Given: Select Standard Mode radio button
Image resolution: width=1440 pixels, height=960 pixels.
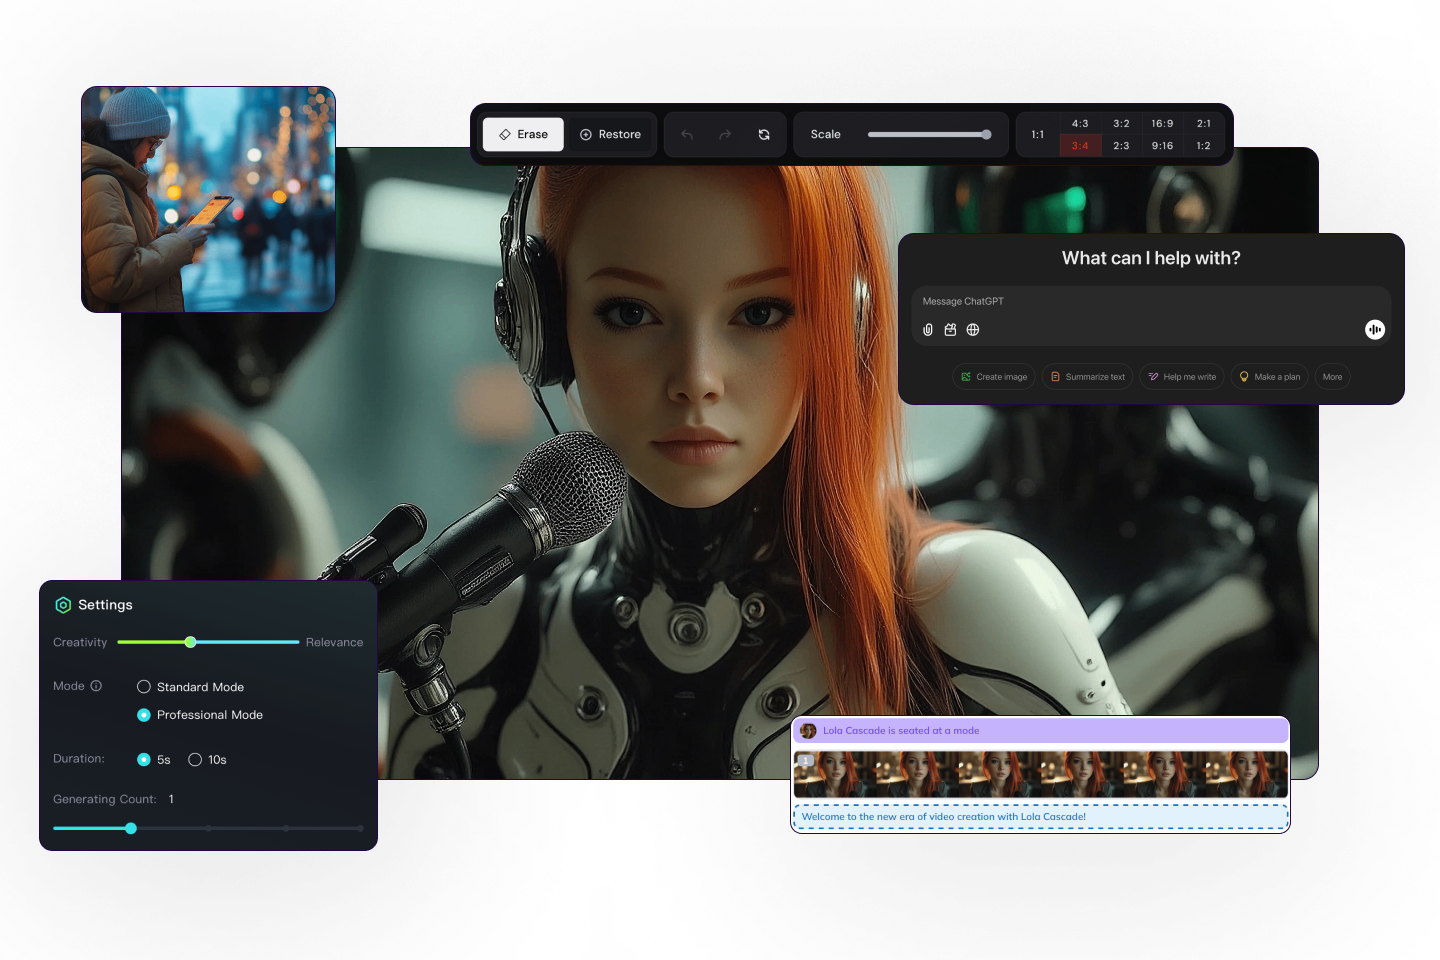Looking at the screenshot, I should (144, 687).
